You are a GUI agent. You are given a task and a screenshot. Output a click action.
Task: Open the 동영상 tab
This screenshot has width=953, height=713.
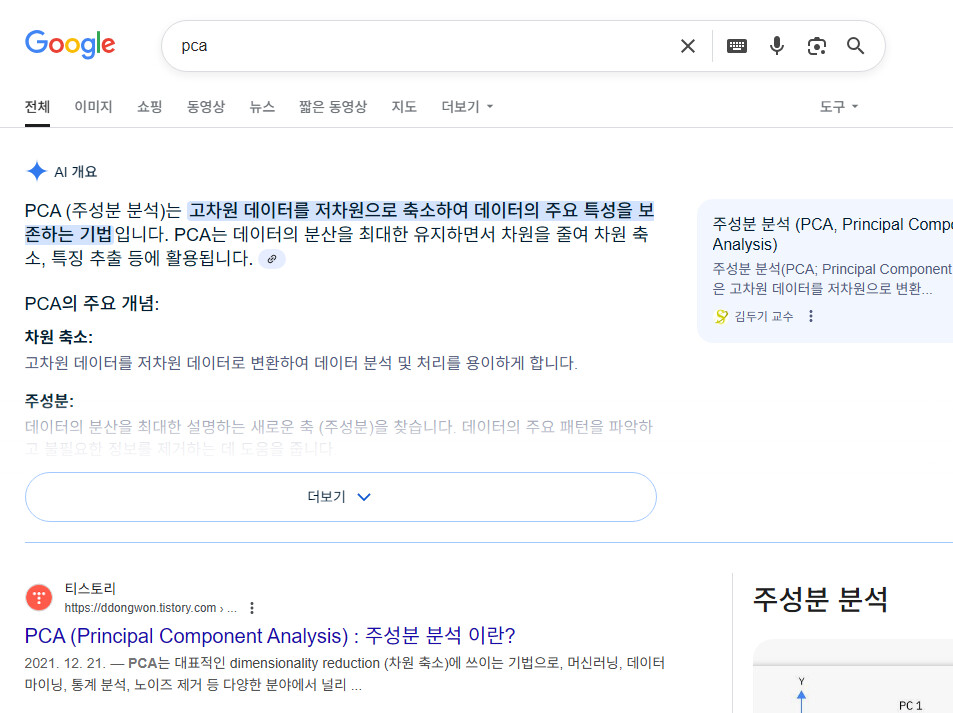point(205,107)
